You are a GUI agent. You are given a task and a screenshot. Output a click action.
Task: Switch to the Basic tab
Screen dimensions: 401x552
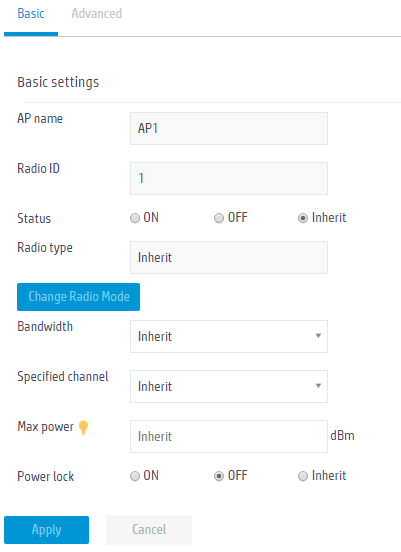[31, 13]
